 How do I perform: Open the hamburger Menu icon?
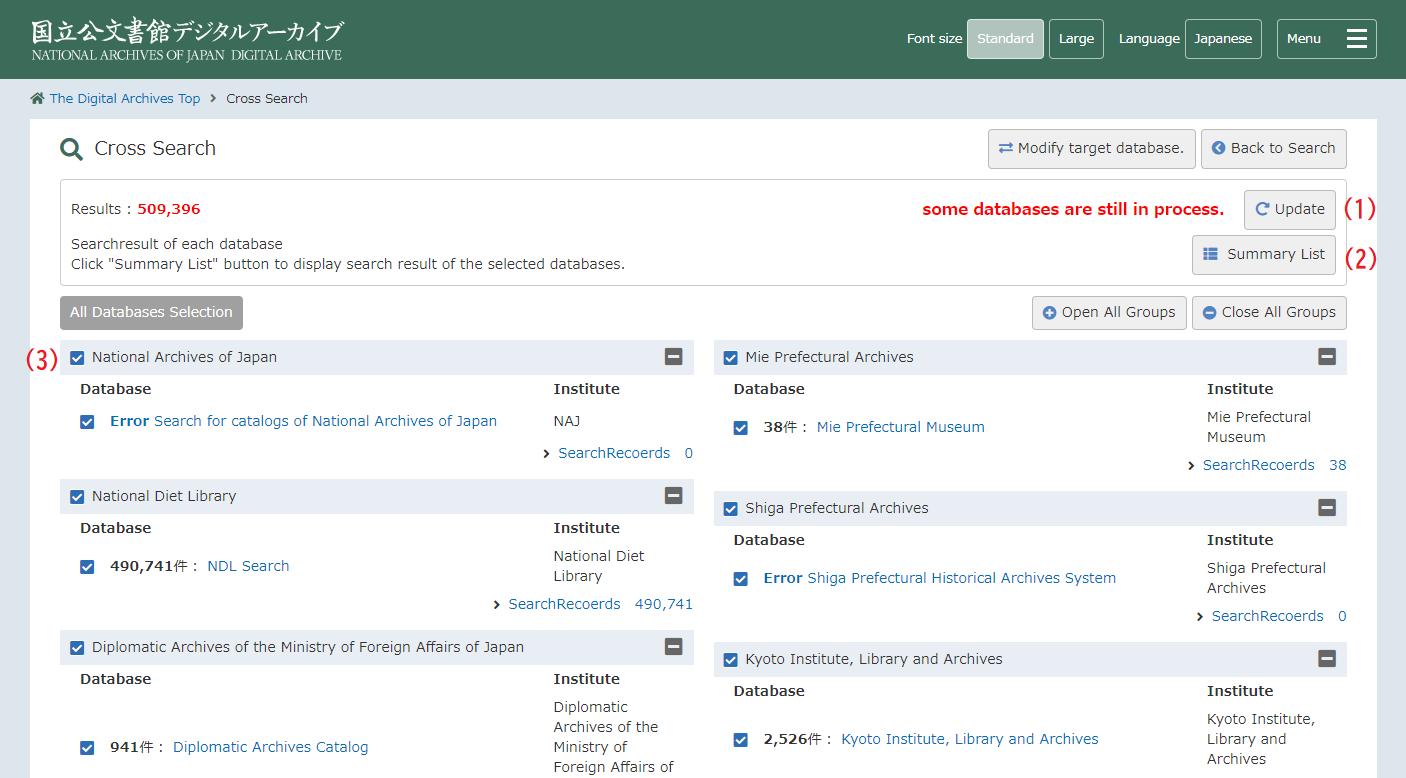pos(1356,39)
